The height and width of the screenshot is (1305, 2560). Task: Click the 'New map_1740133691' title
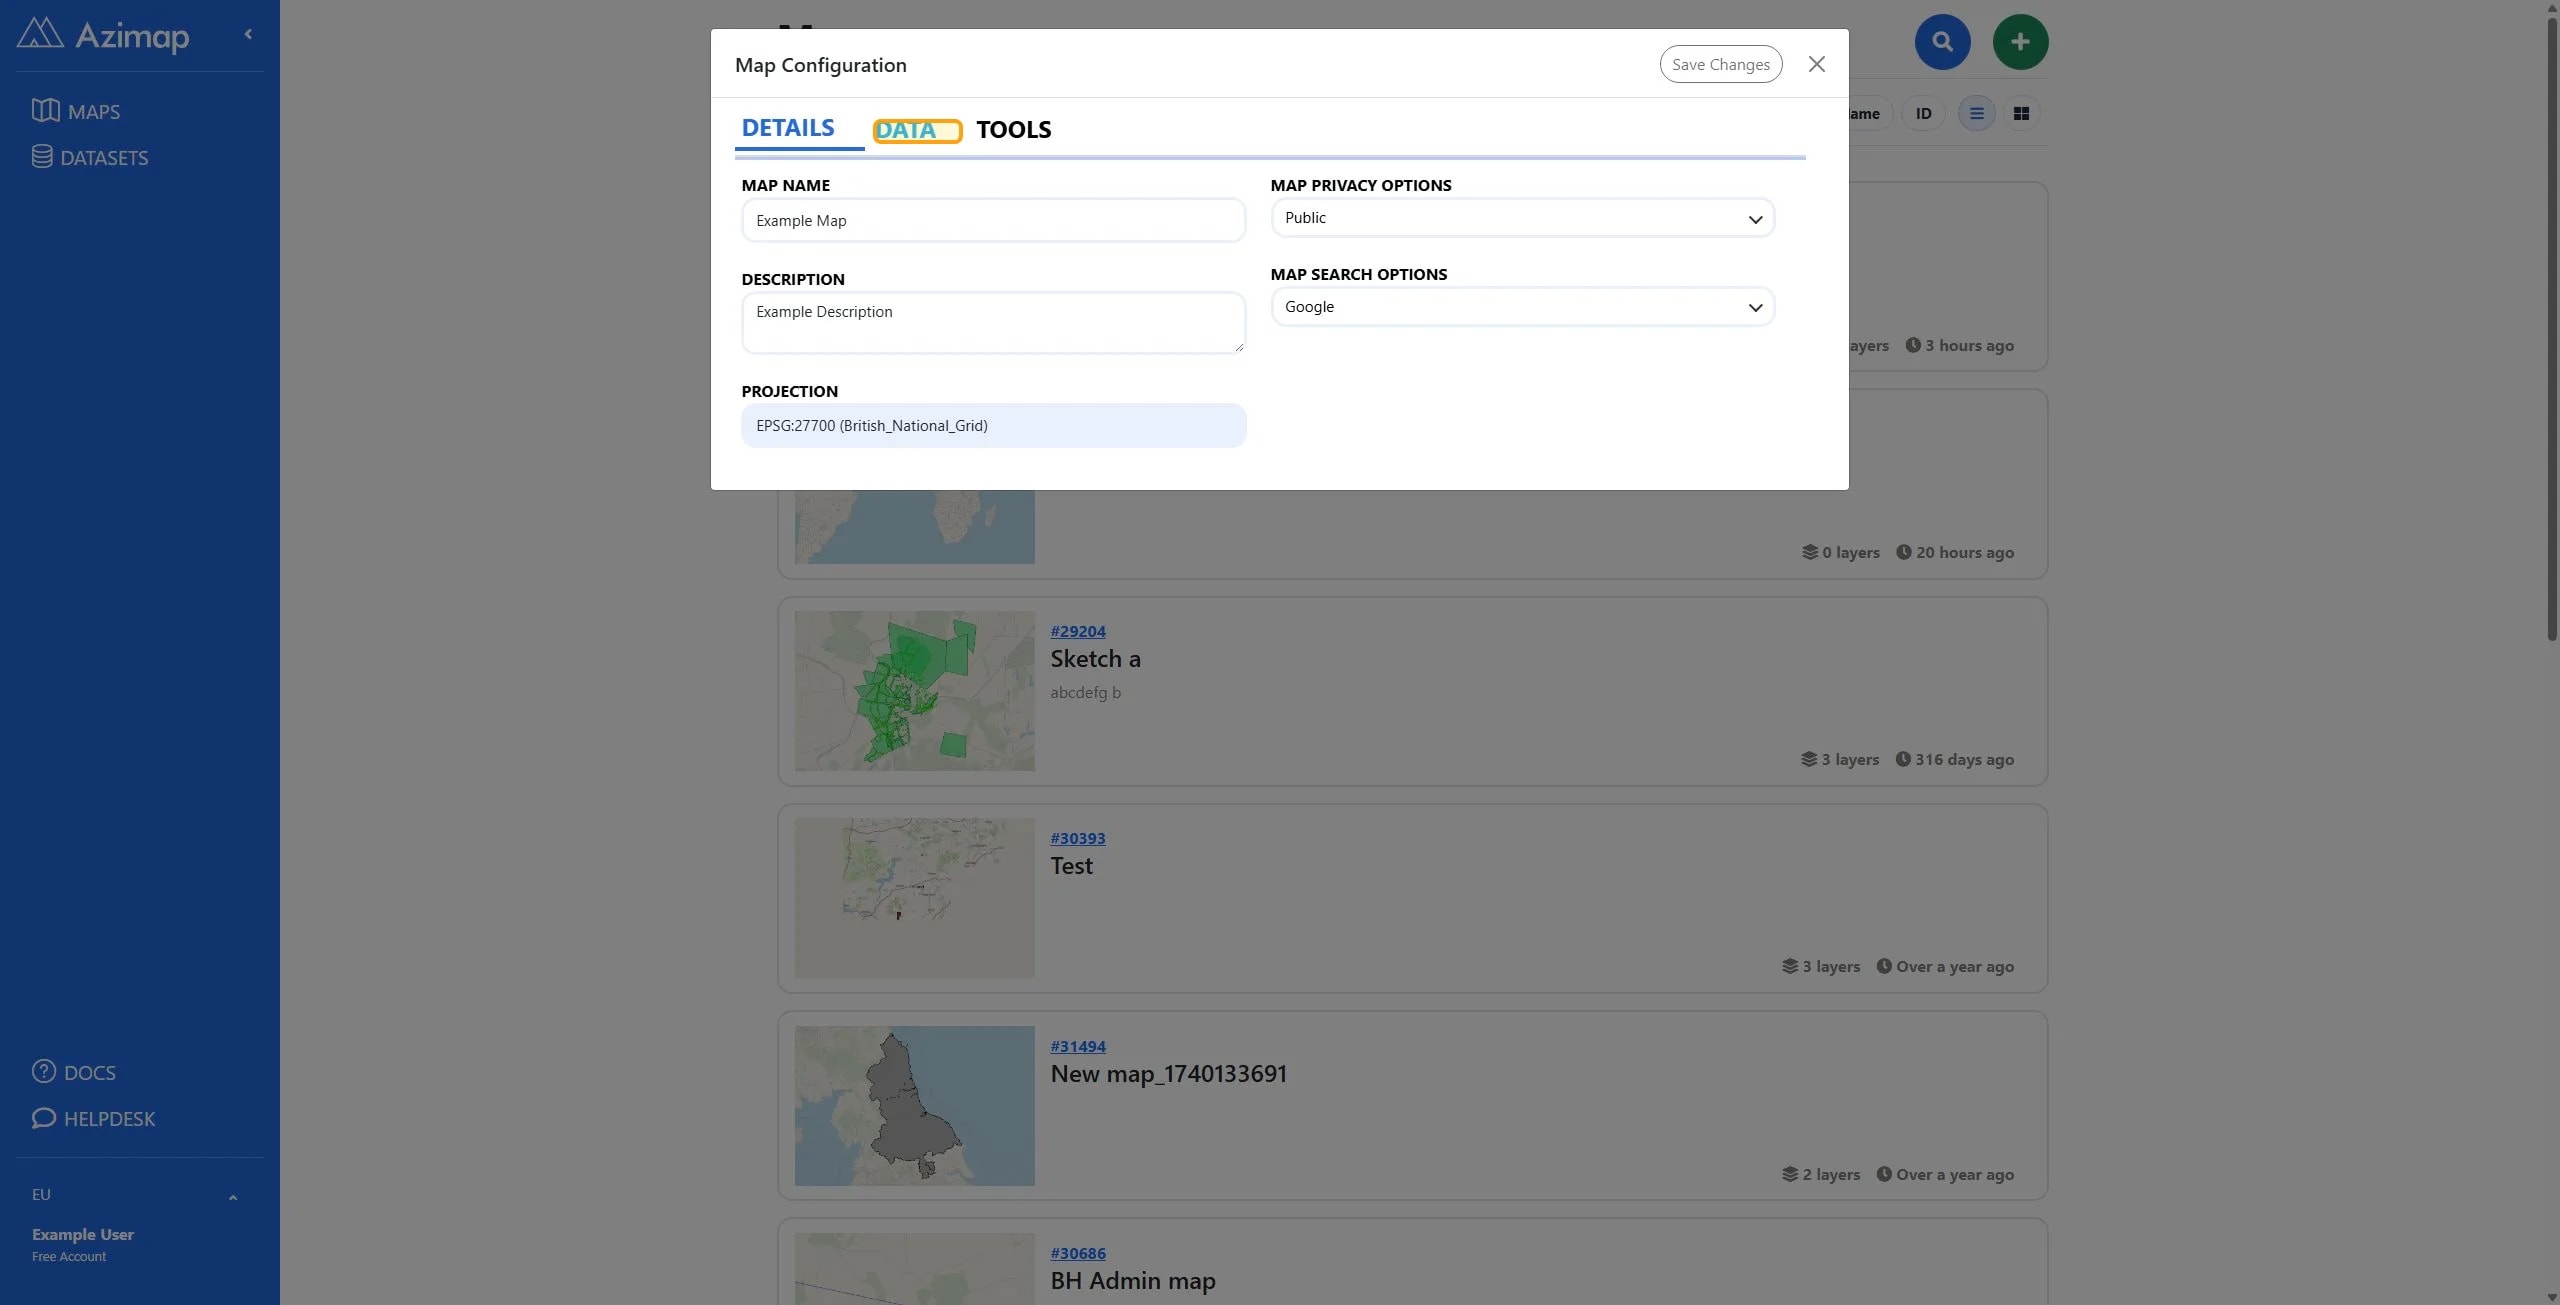(1168, 1074)
